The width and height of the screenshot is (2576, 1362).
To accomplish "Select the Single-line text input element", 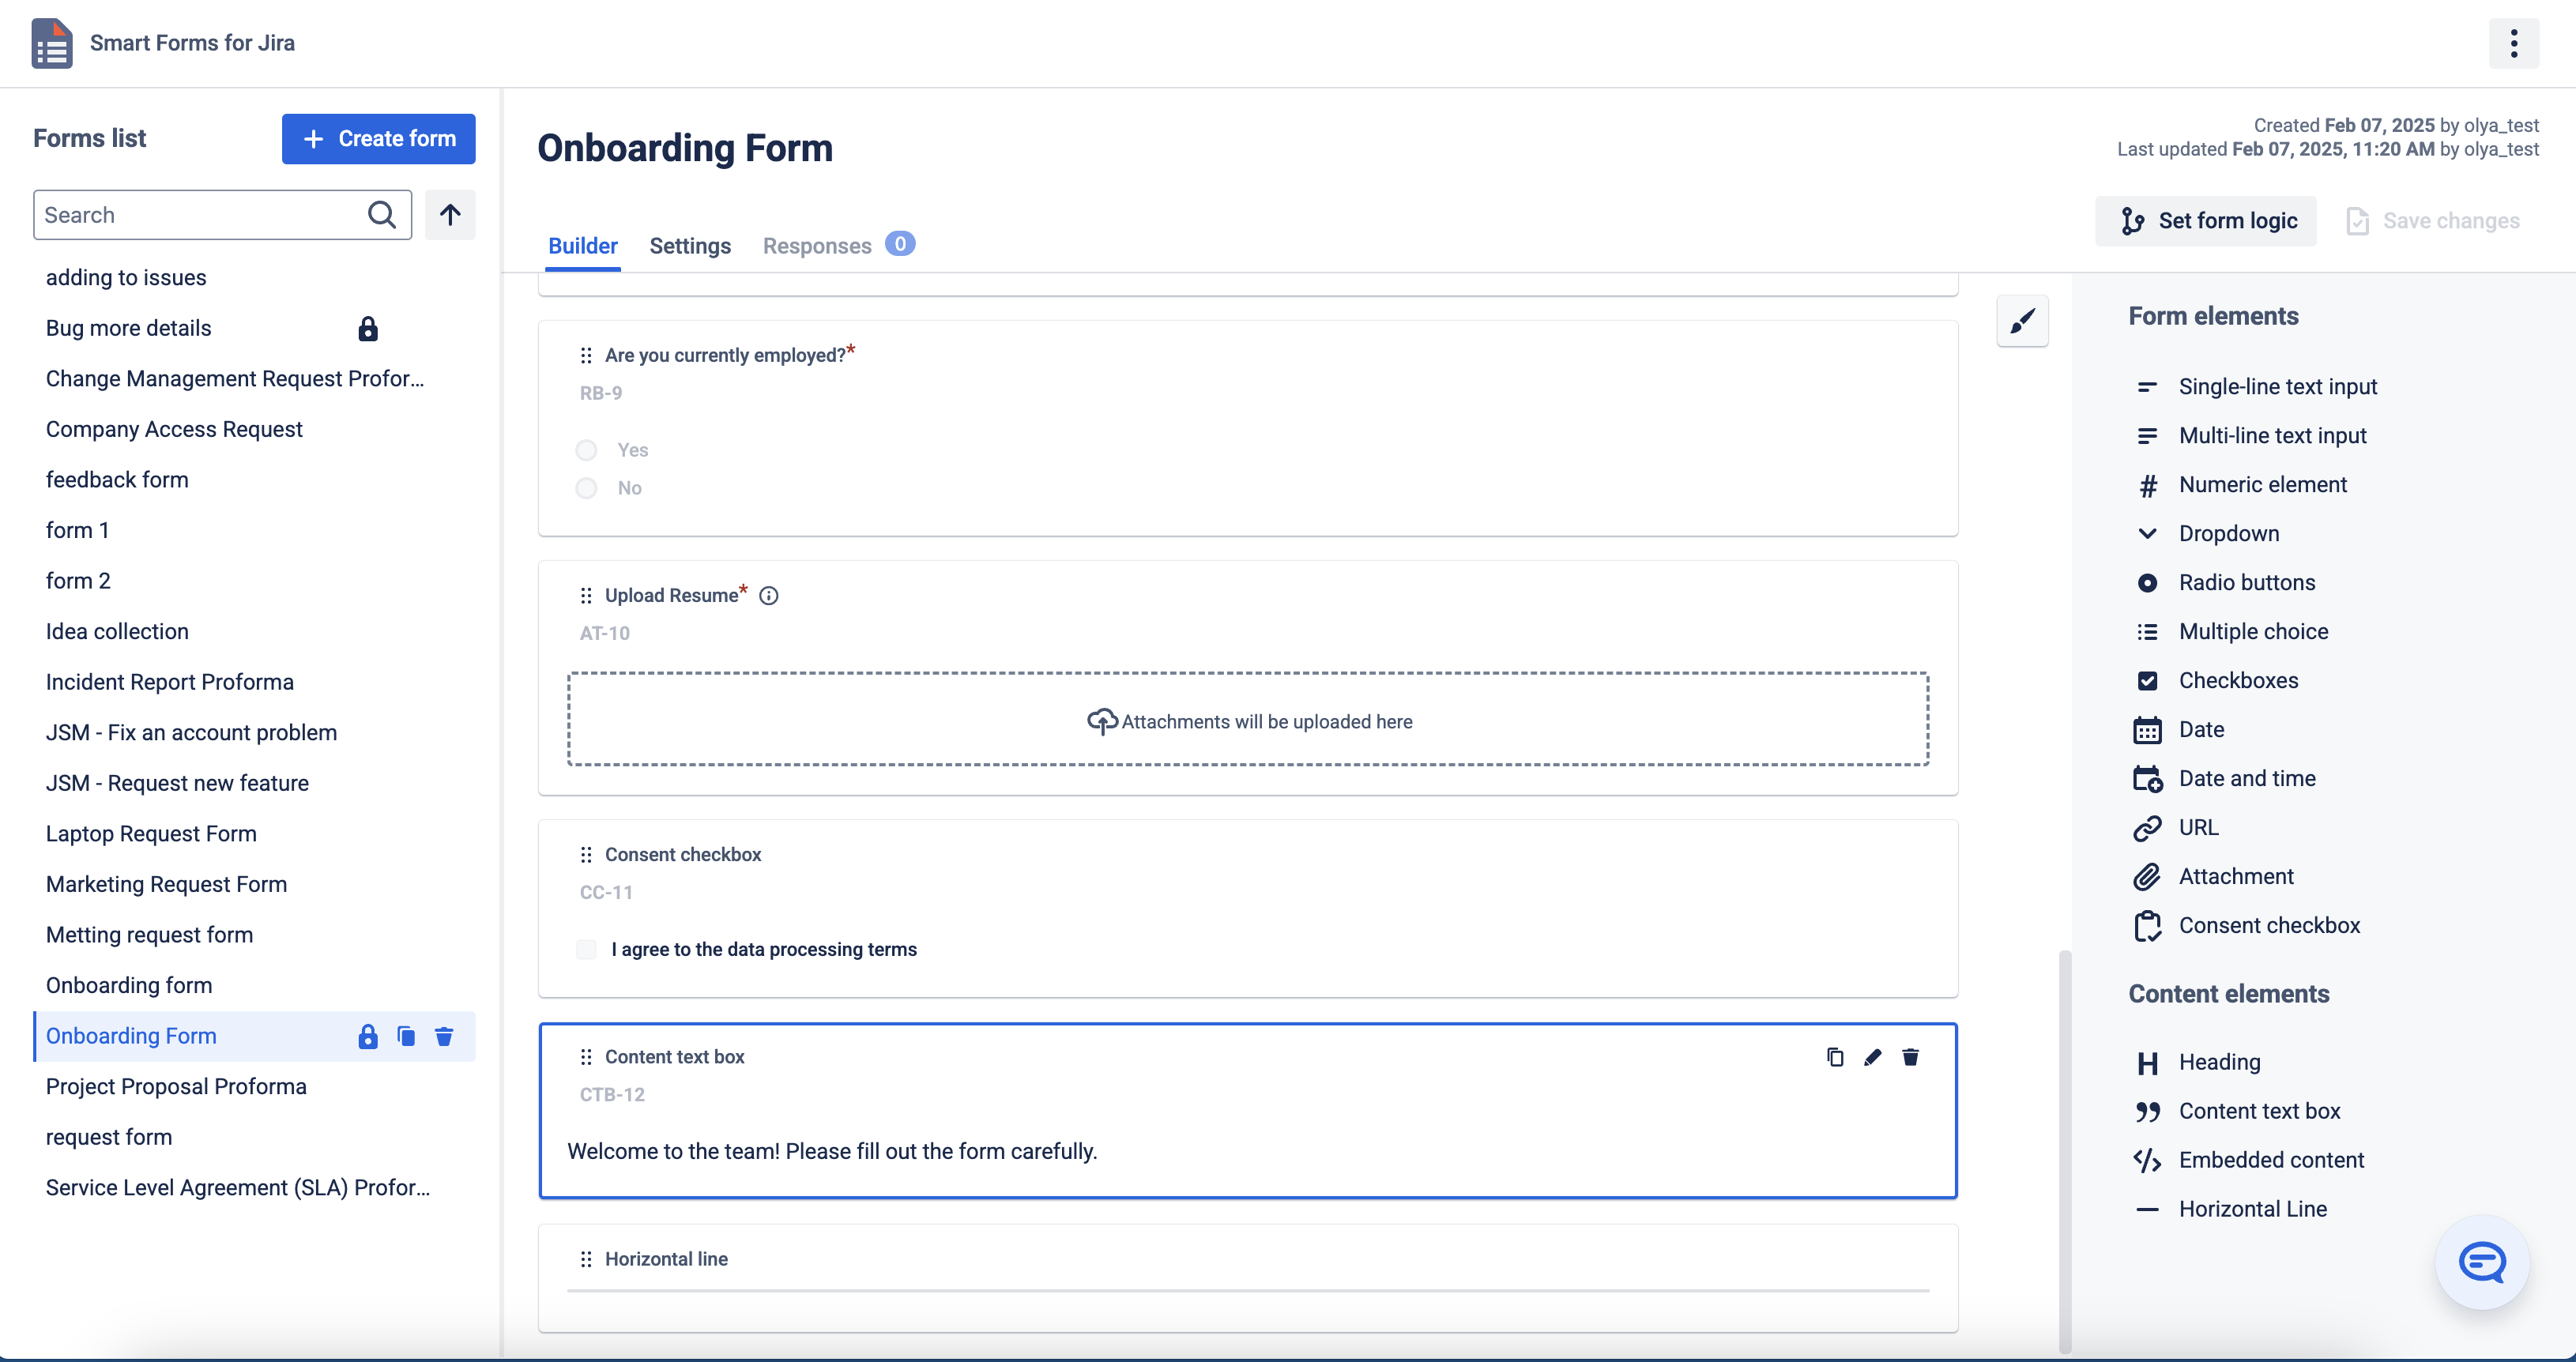I will [2279, 386].
